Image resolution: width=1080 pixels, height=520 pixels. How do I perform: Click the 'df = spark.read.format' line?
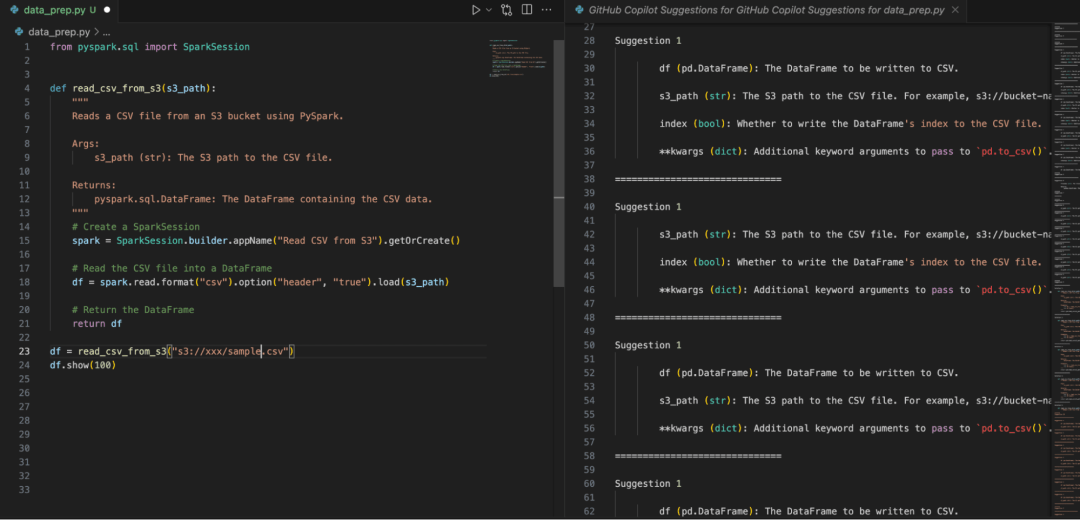point(260,282)
